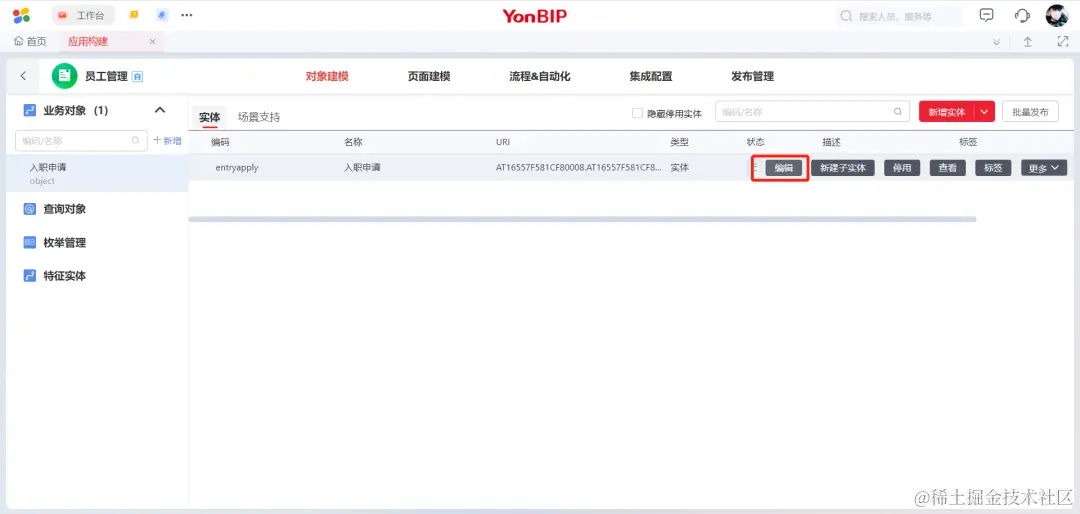Switch to 对象建模 section
Image resolution: width=1080 pixels, height=514 pixels.
[x=327, y=76]
